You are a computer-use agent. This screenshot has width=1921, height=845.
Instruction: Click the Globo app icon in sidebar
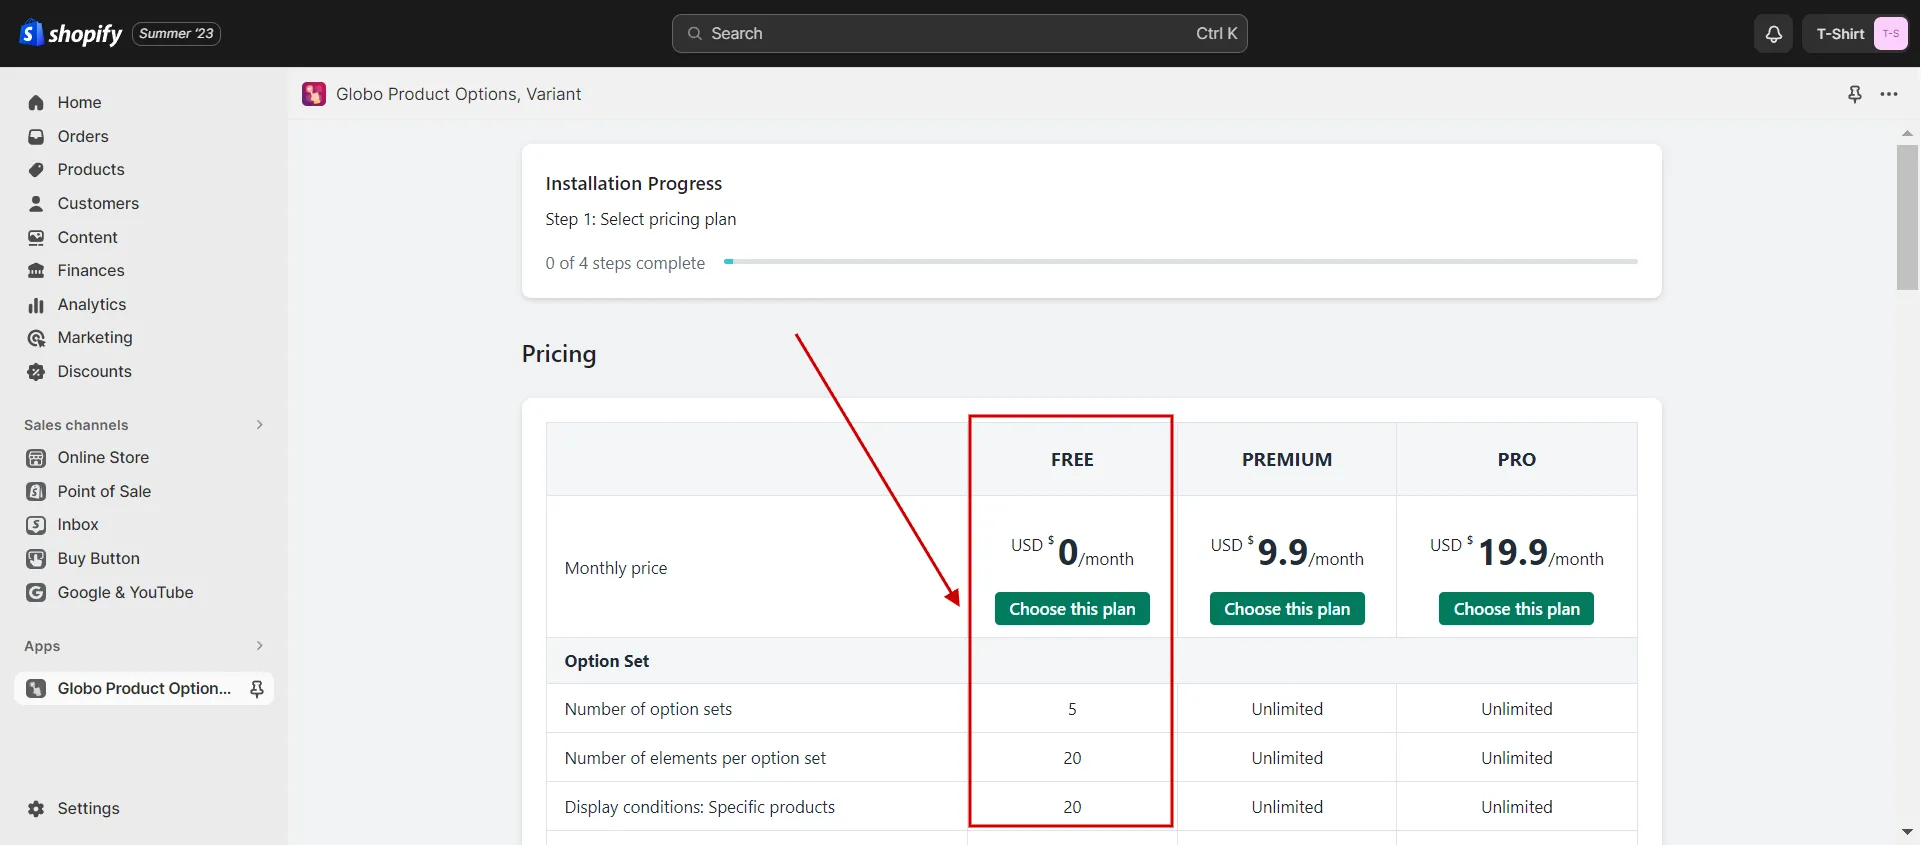[36, 689]
